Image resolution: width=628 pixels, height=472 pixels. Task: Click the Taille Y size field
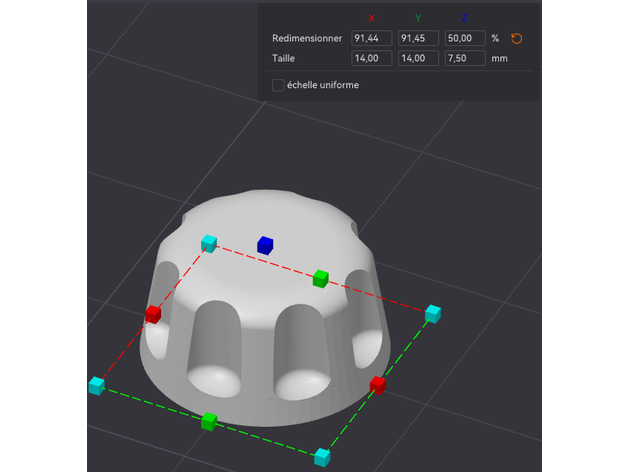point(418,59)
